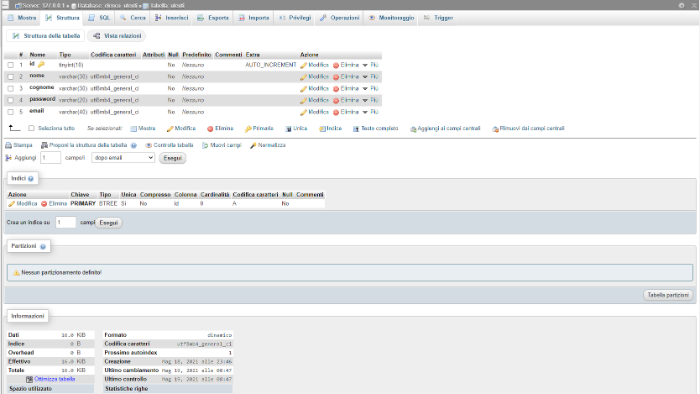Open page settings gear icon top right

point(681,5)
